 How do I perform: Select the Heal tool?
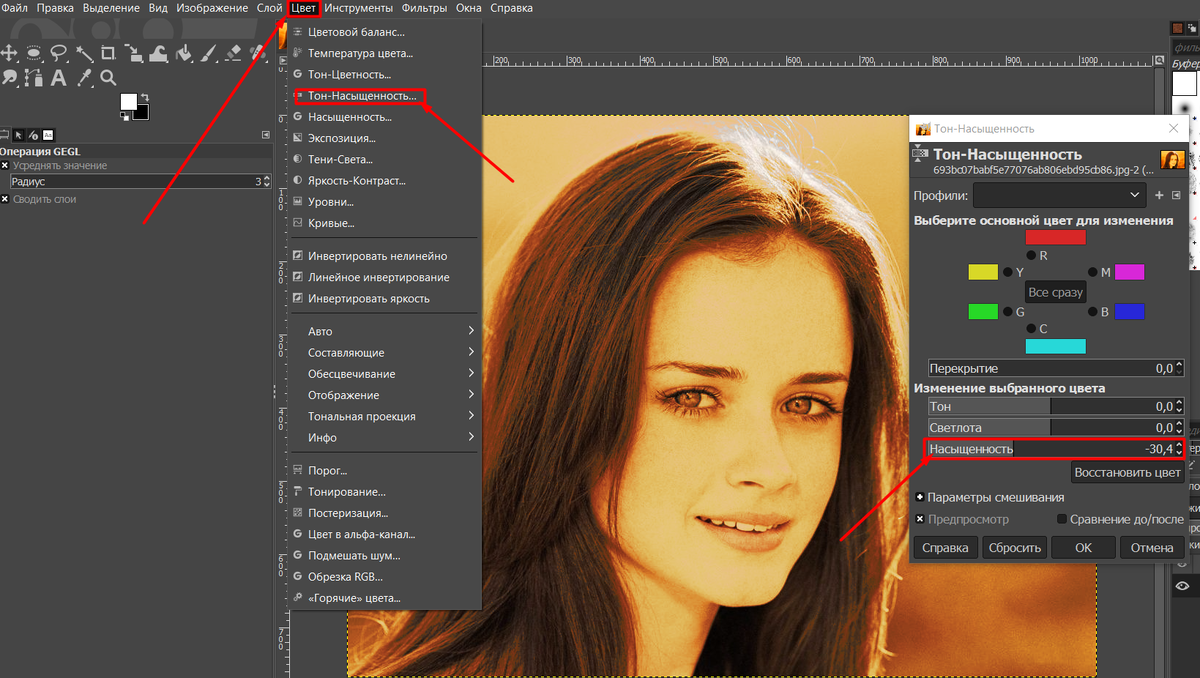257,53
